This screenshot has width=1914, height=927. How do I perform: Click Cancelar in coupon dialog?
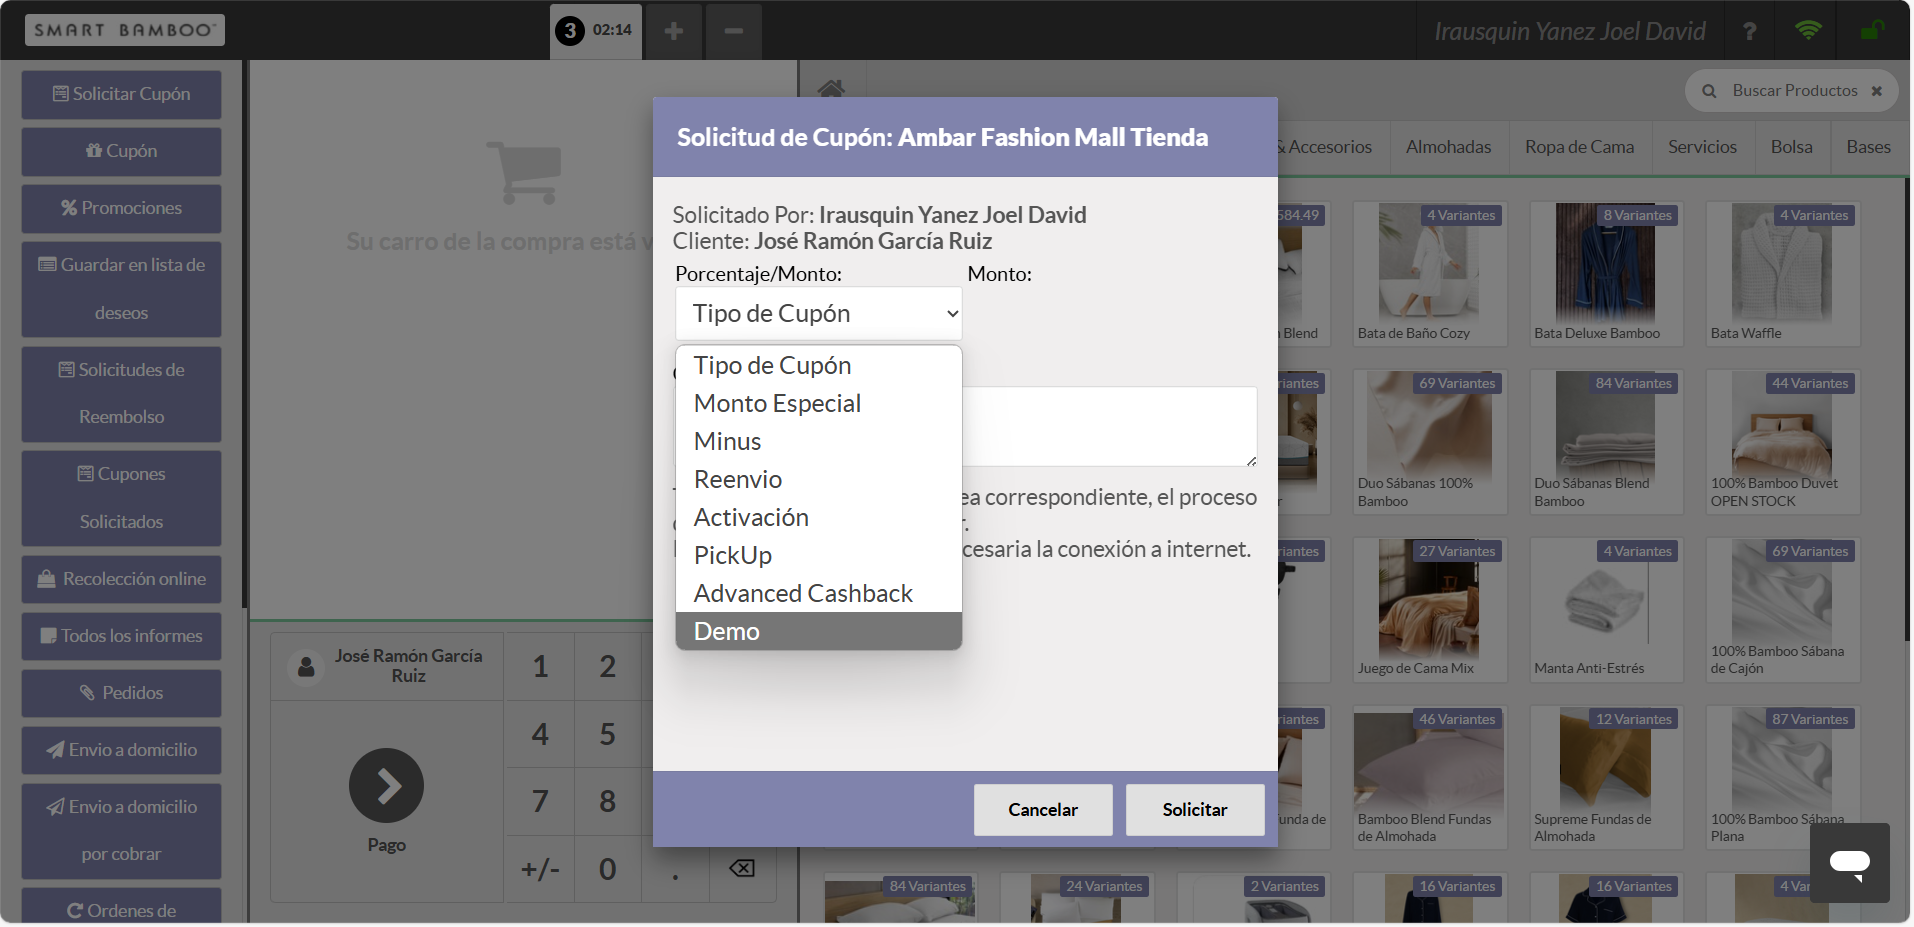[x=1043, y=809]
